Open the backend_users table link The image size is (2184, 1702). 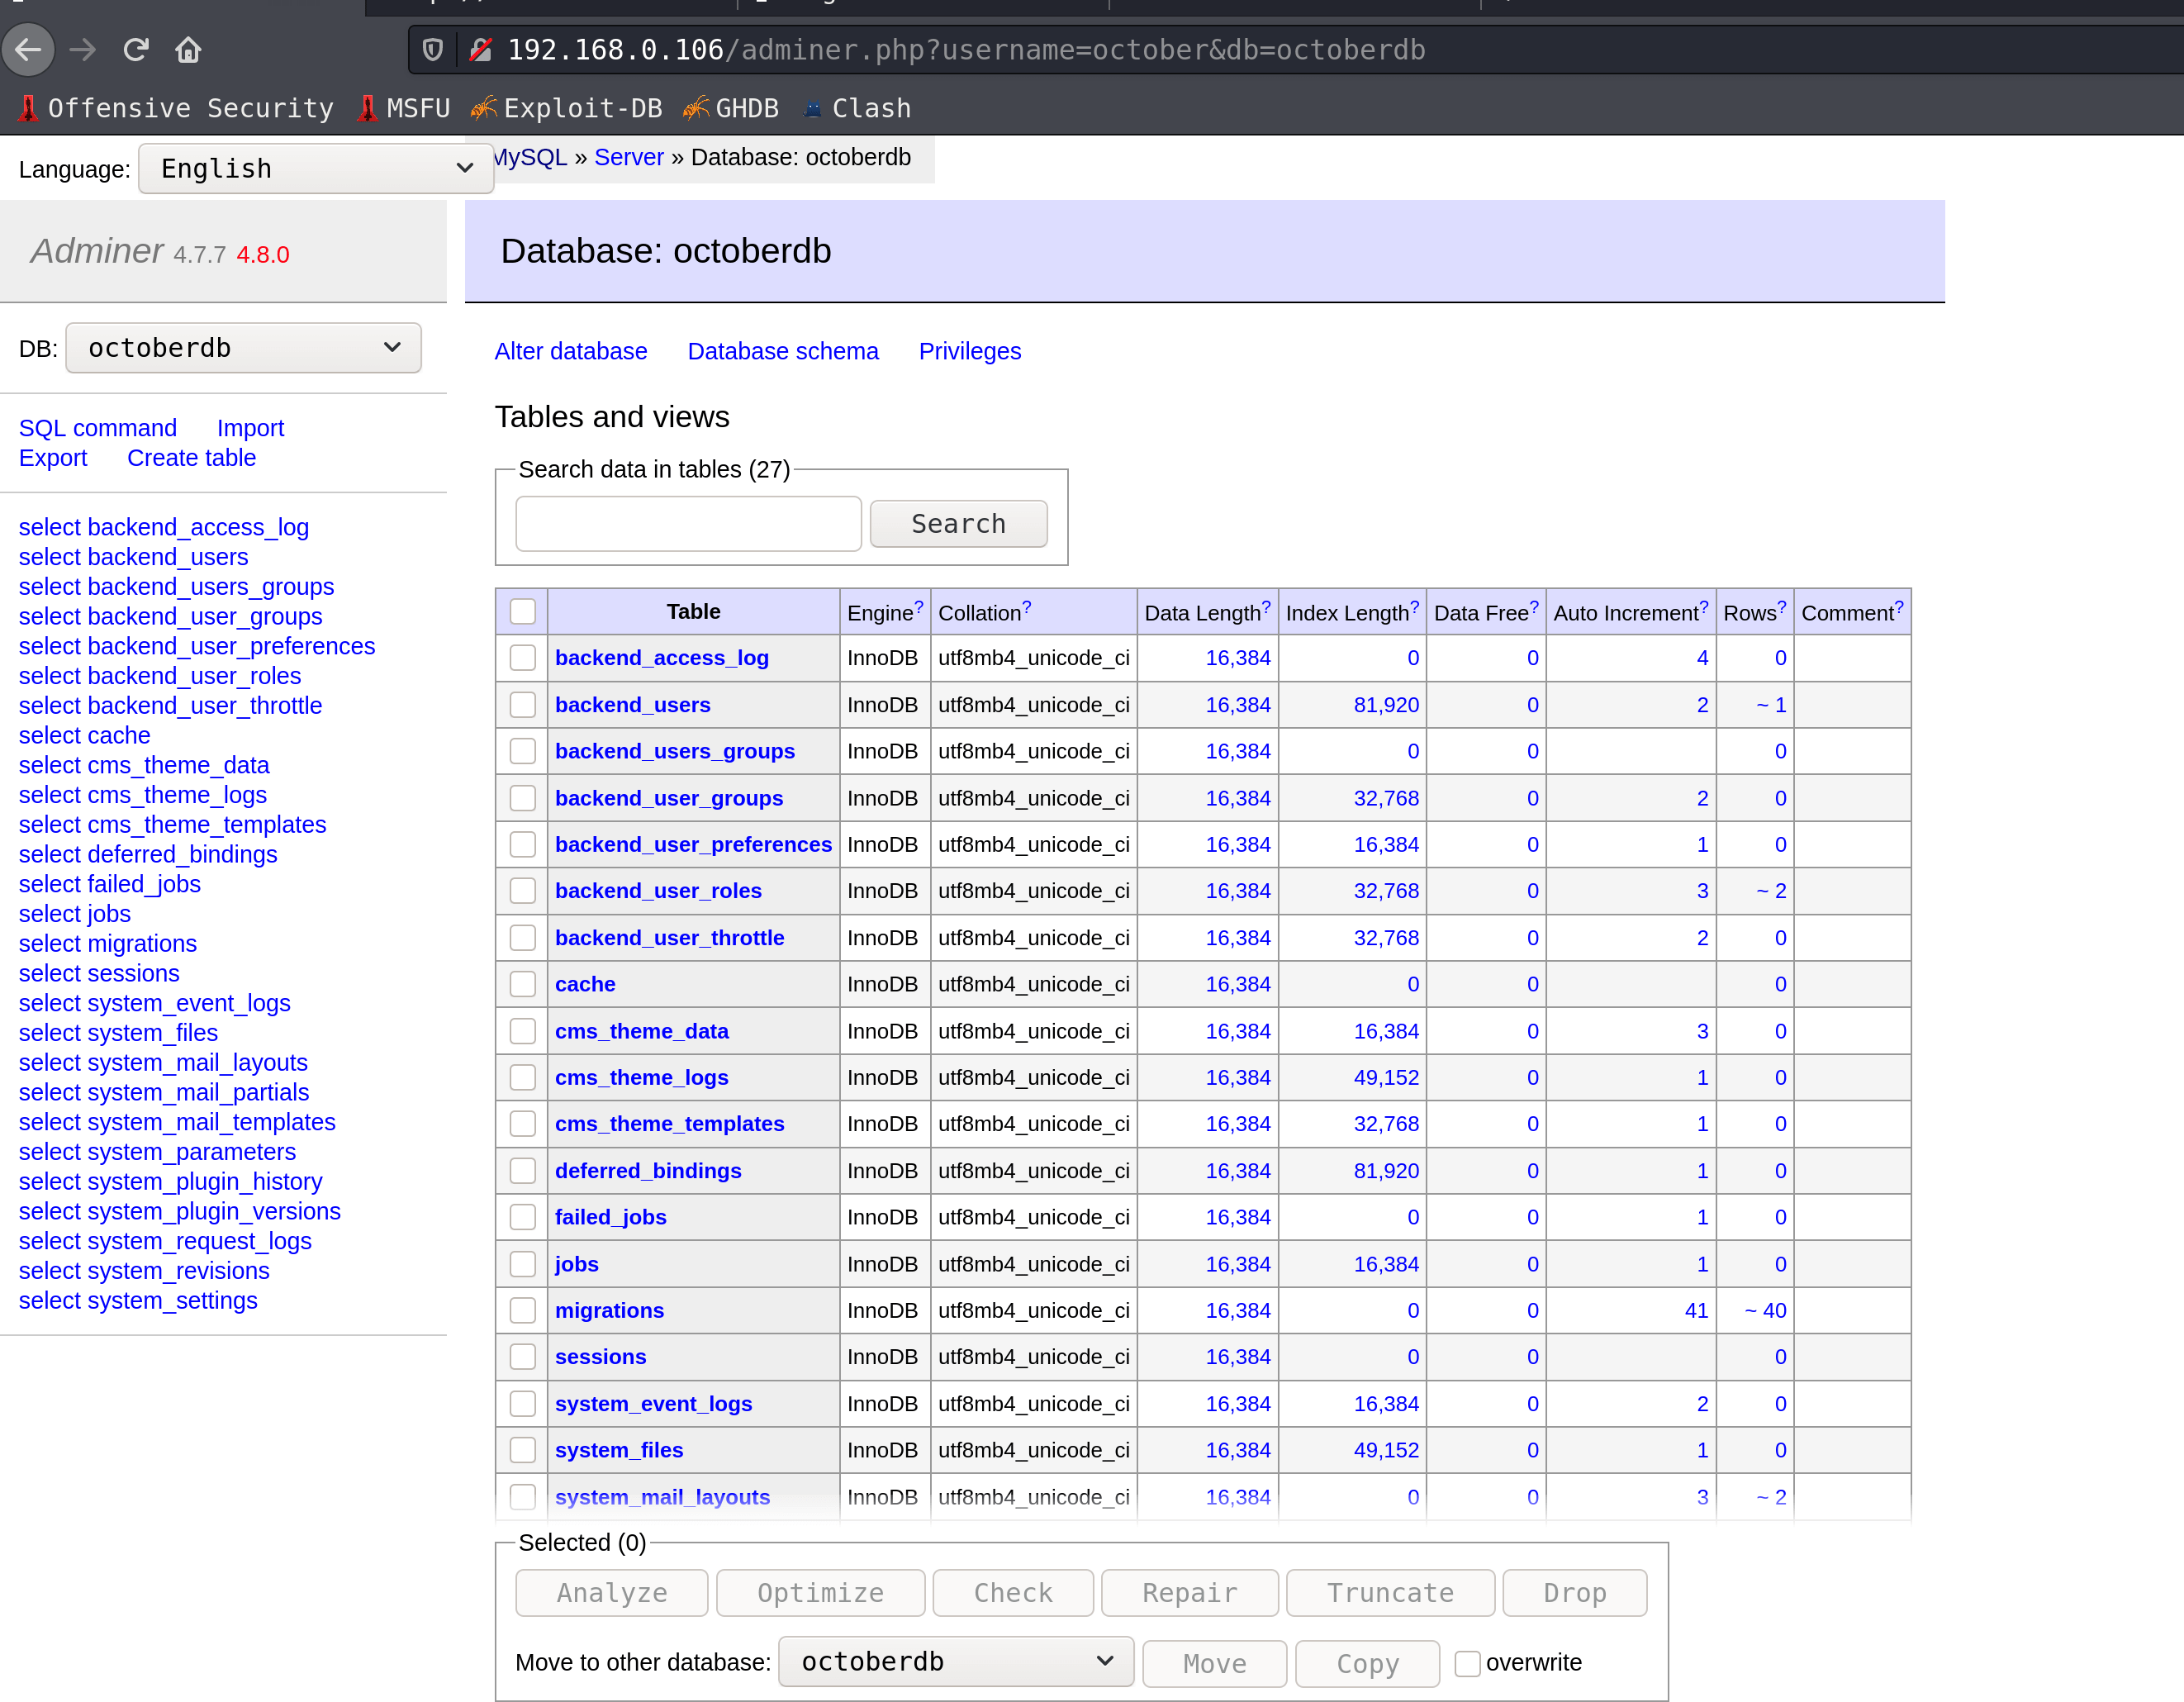(632, 704)
